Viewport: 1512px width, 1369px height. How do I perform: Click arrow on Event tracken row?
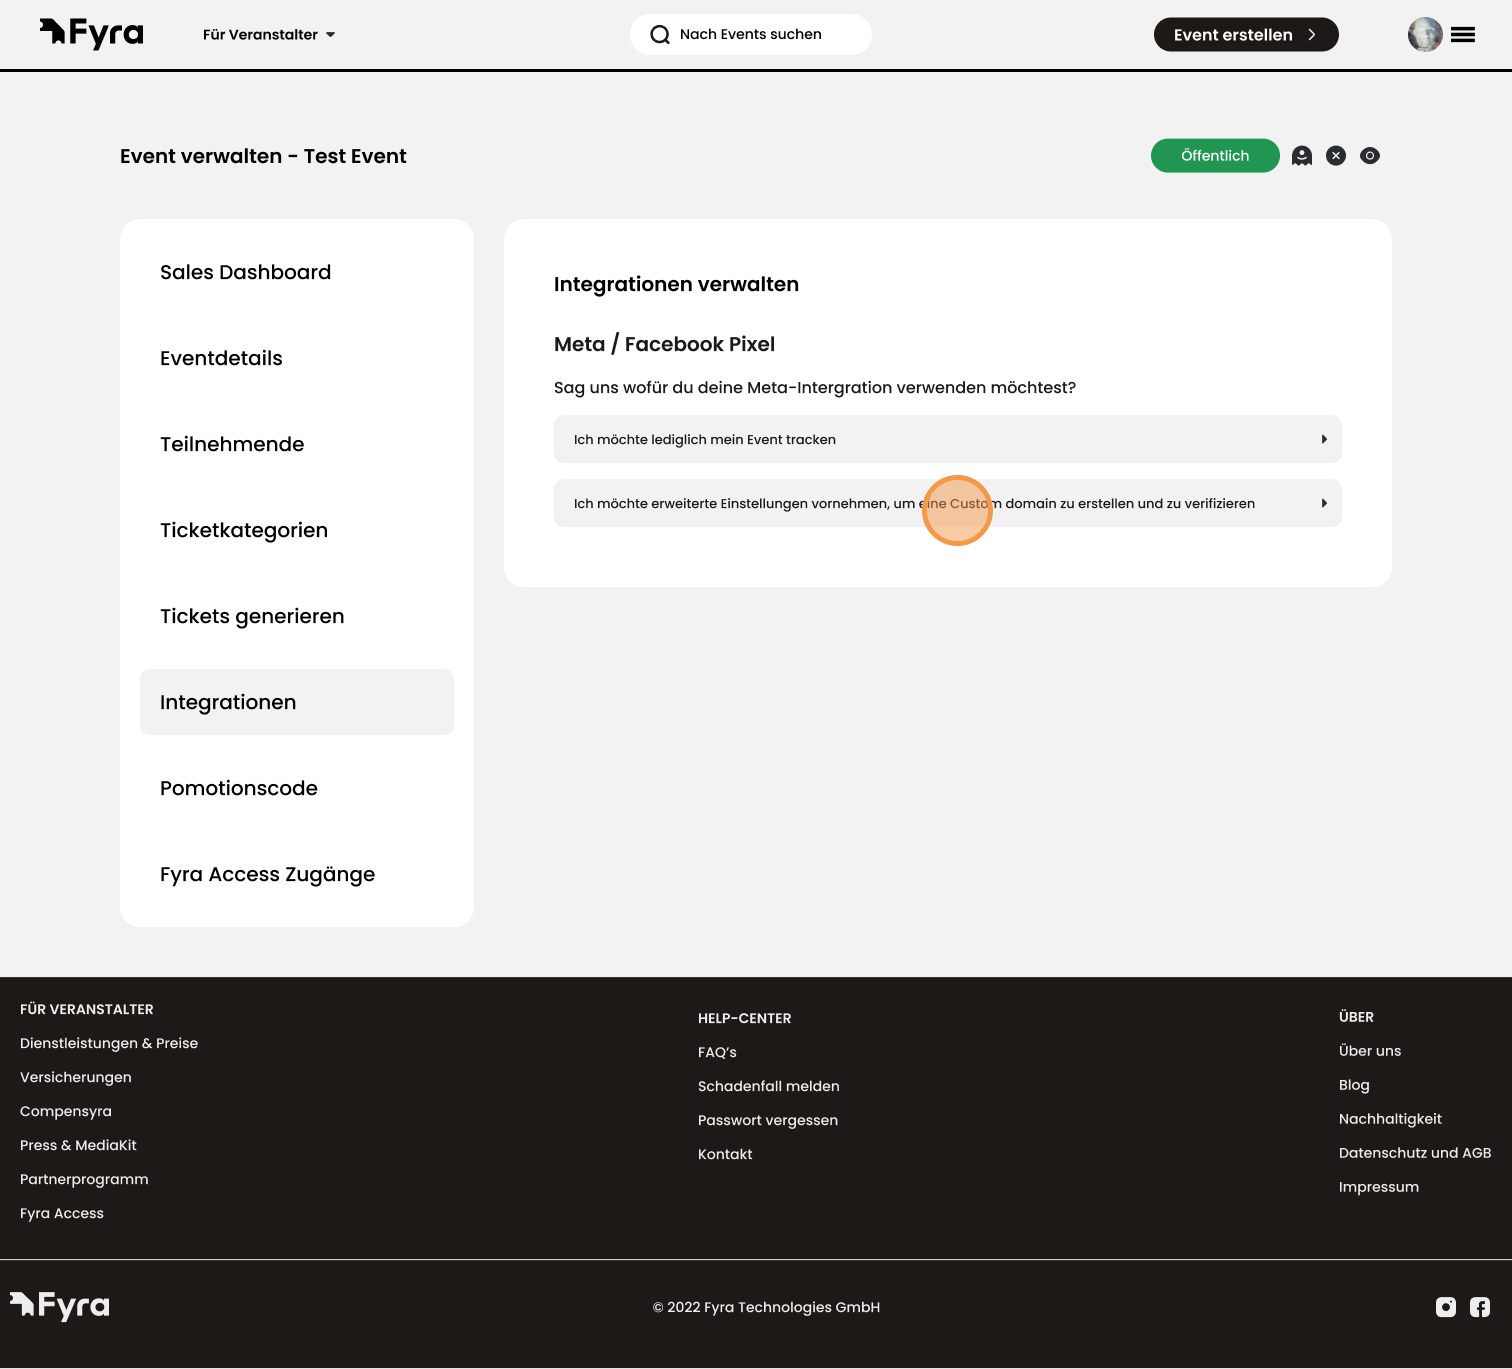tap(1324, 439)
